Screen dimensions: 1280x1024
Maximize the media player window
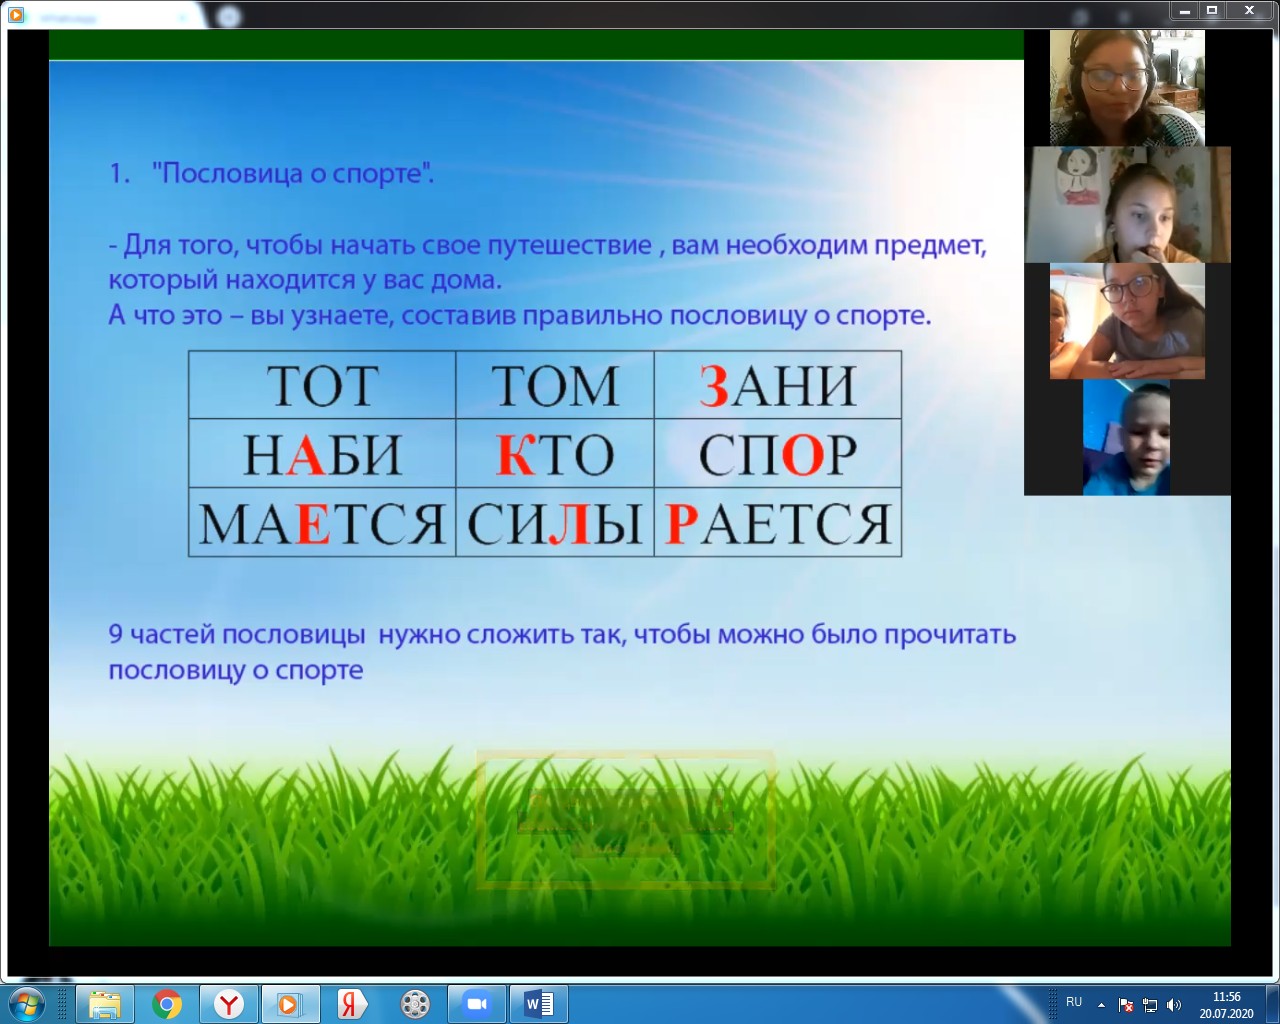(x=1211, y=11)
